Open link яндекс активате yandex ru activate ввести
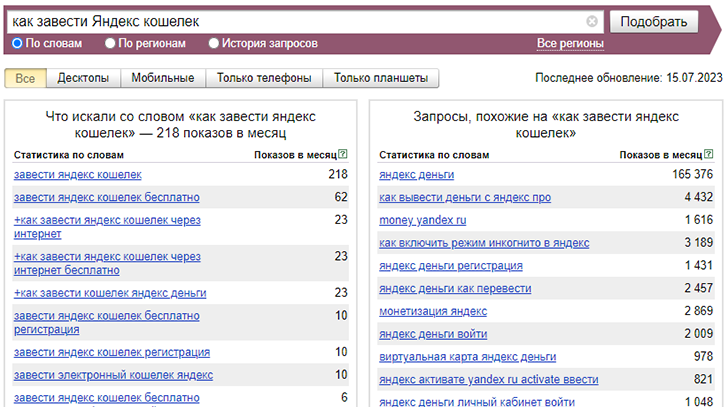728x407 pixels. (x=488, y=379)
